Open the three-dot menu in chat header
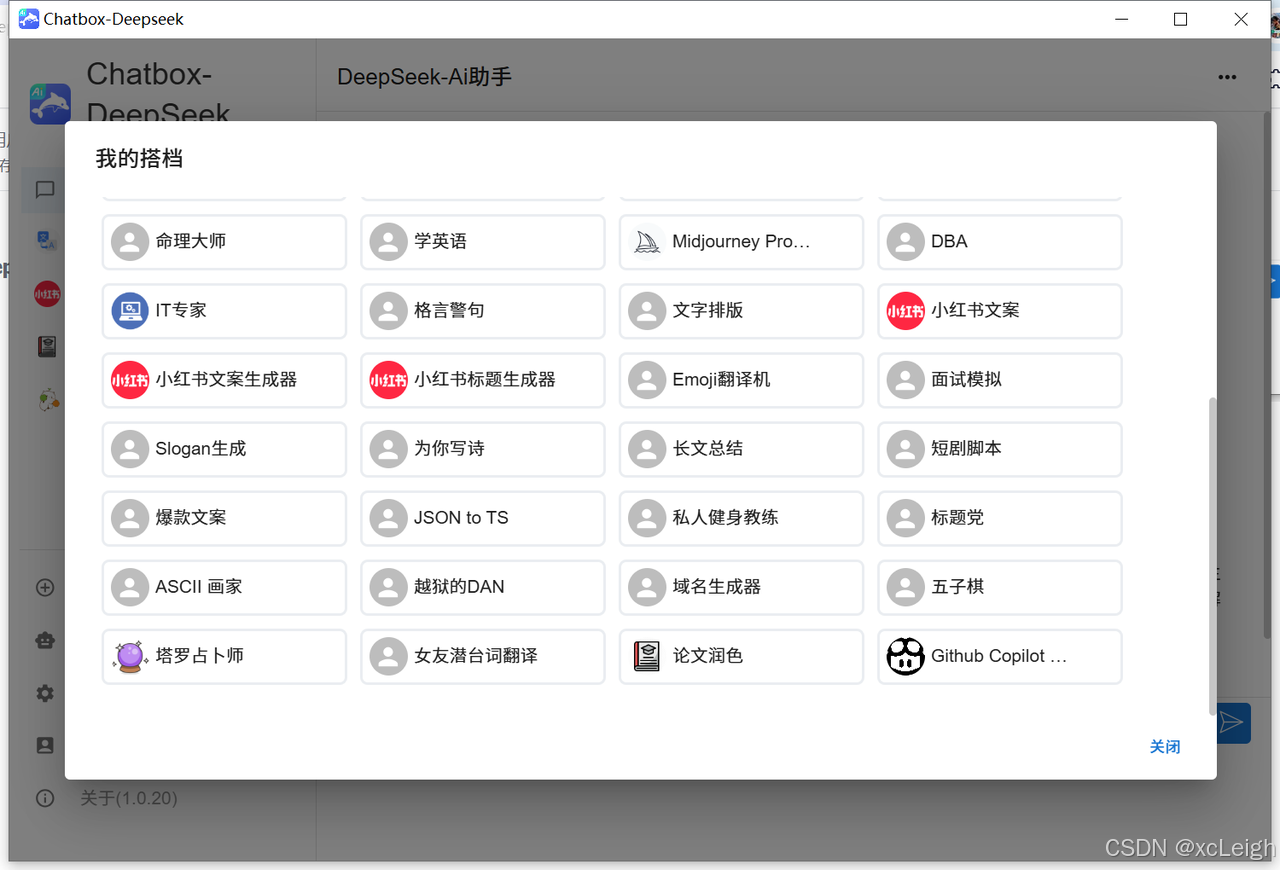The width and height of the screenshot is (1280, 870). (x=1227, y=77)
